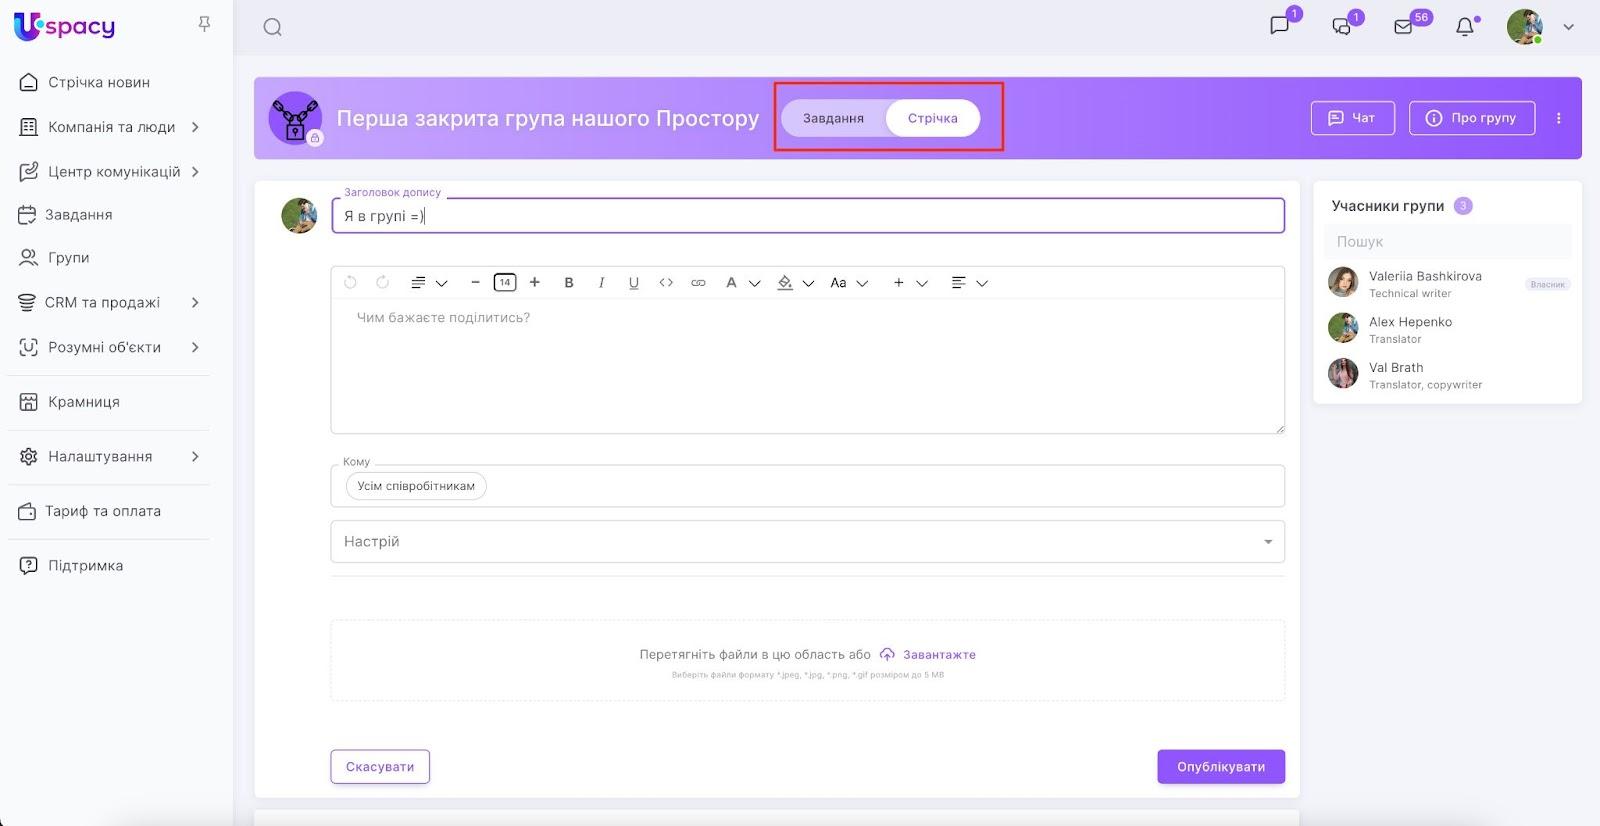The image size is (1600, 826).
Task: Expand the Компанія та люди chevron
Action: click(195, 127)
